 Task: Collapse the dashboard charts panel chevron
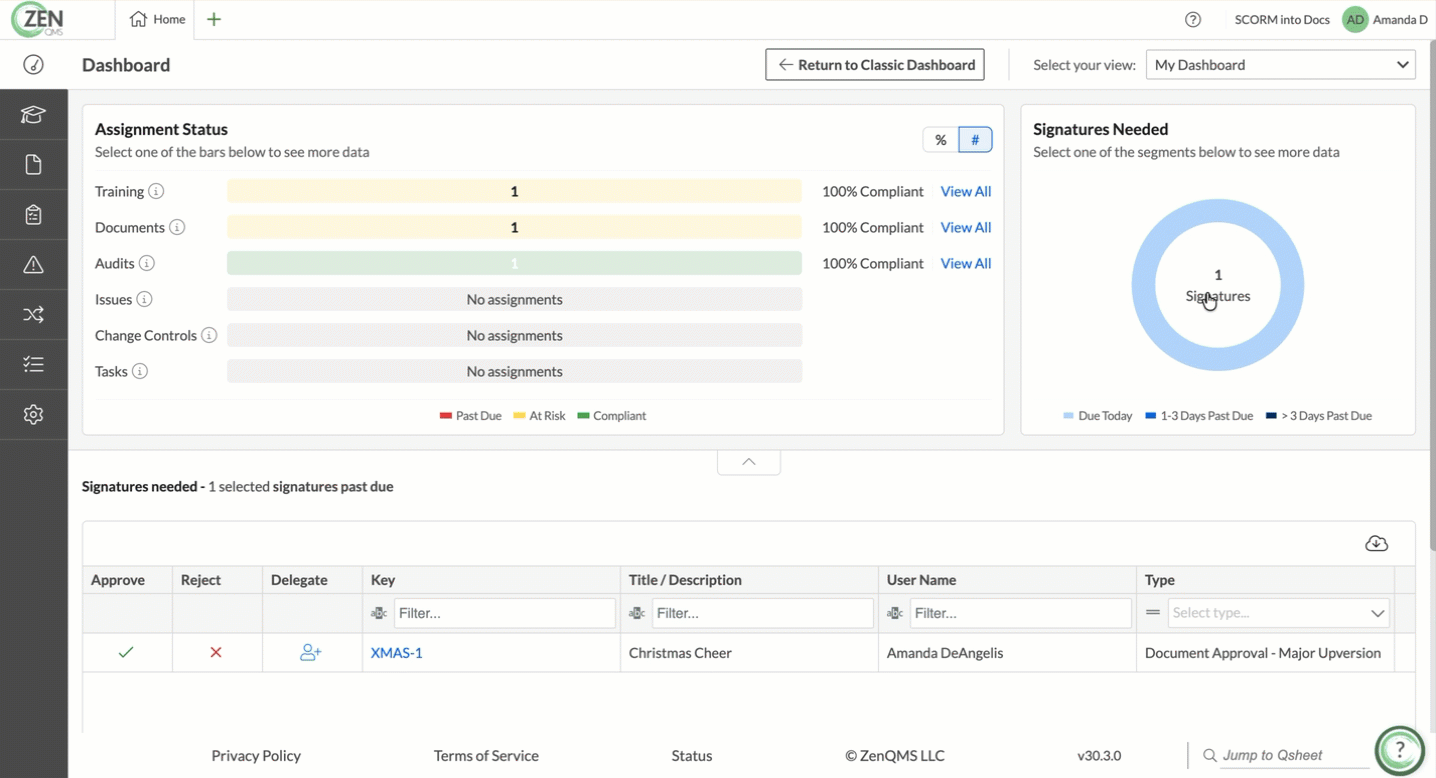click(x=749, y=462)
